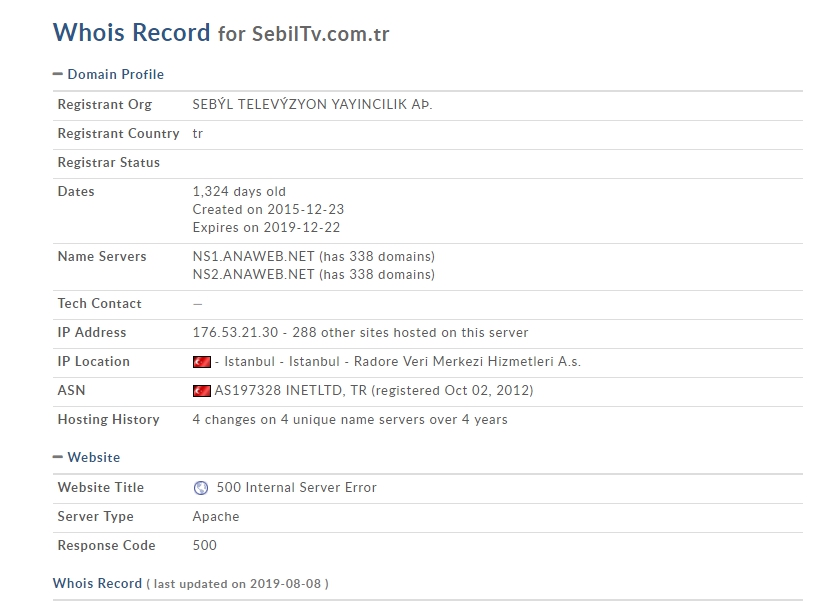Click the Turkish flag icon in IP Location

202,362
